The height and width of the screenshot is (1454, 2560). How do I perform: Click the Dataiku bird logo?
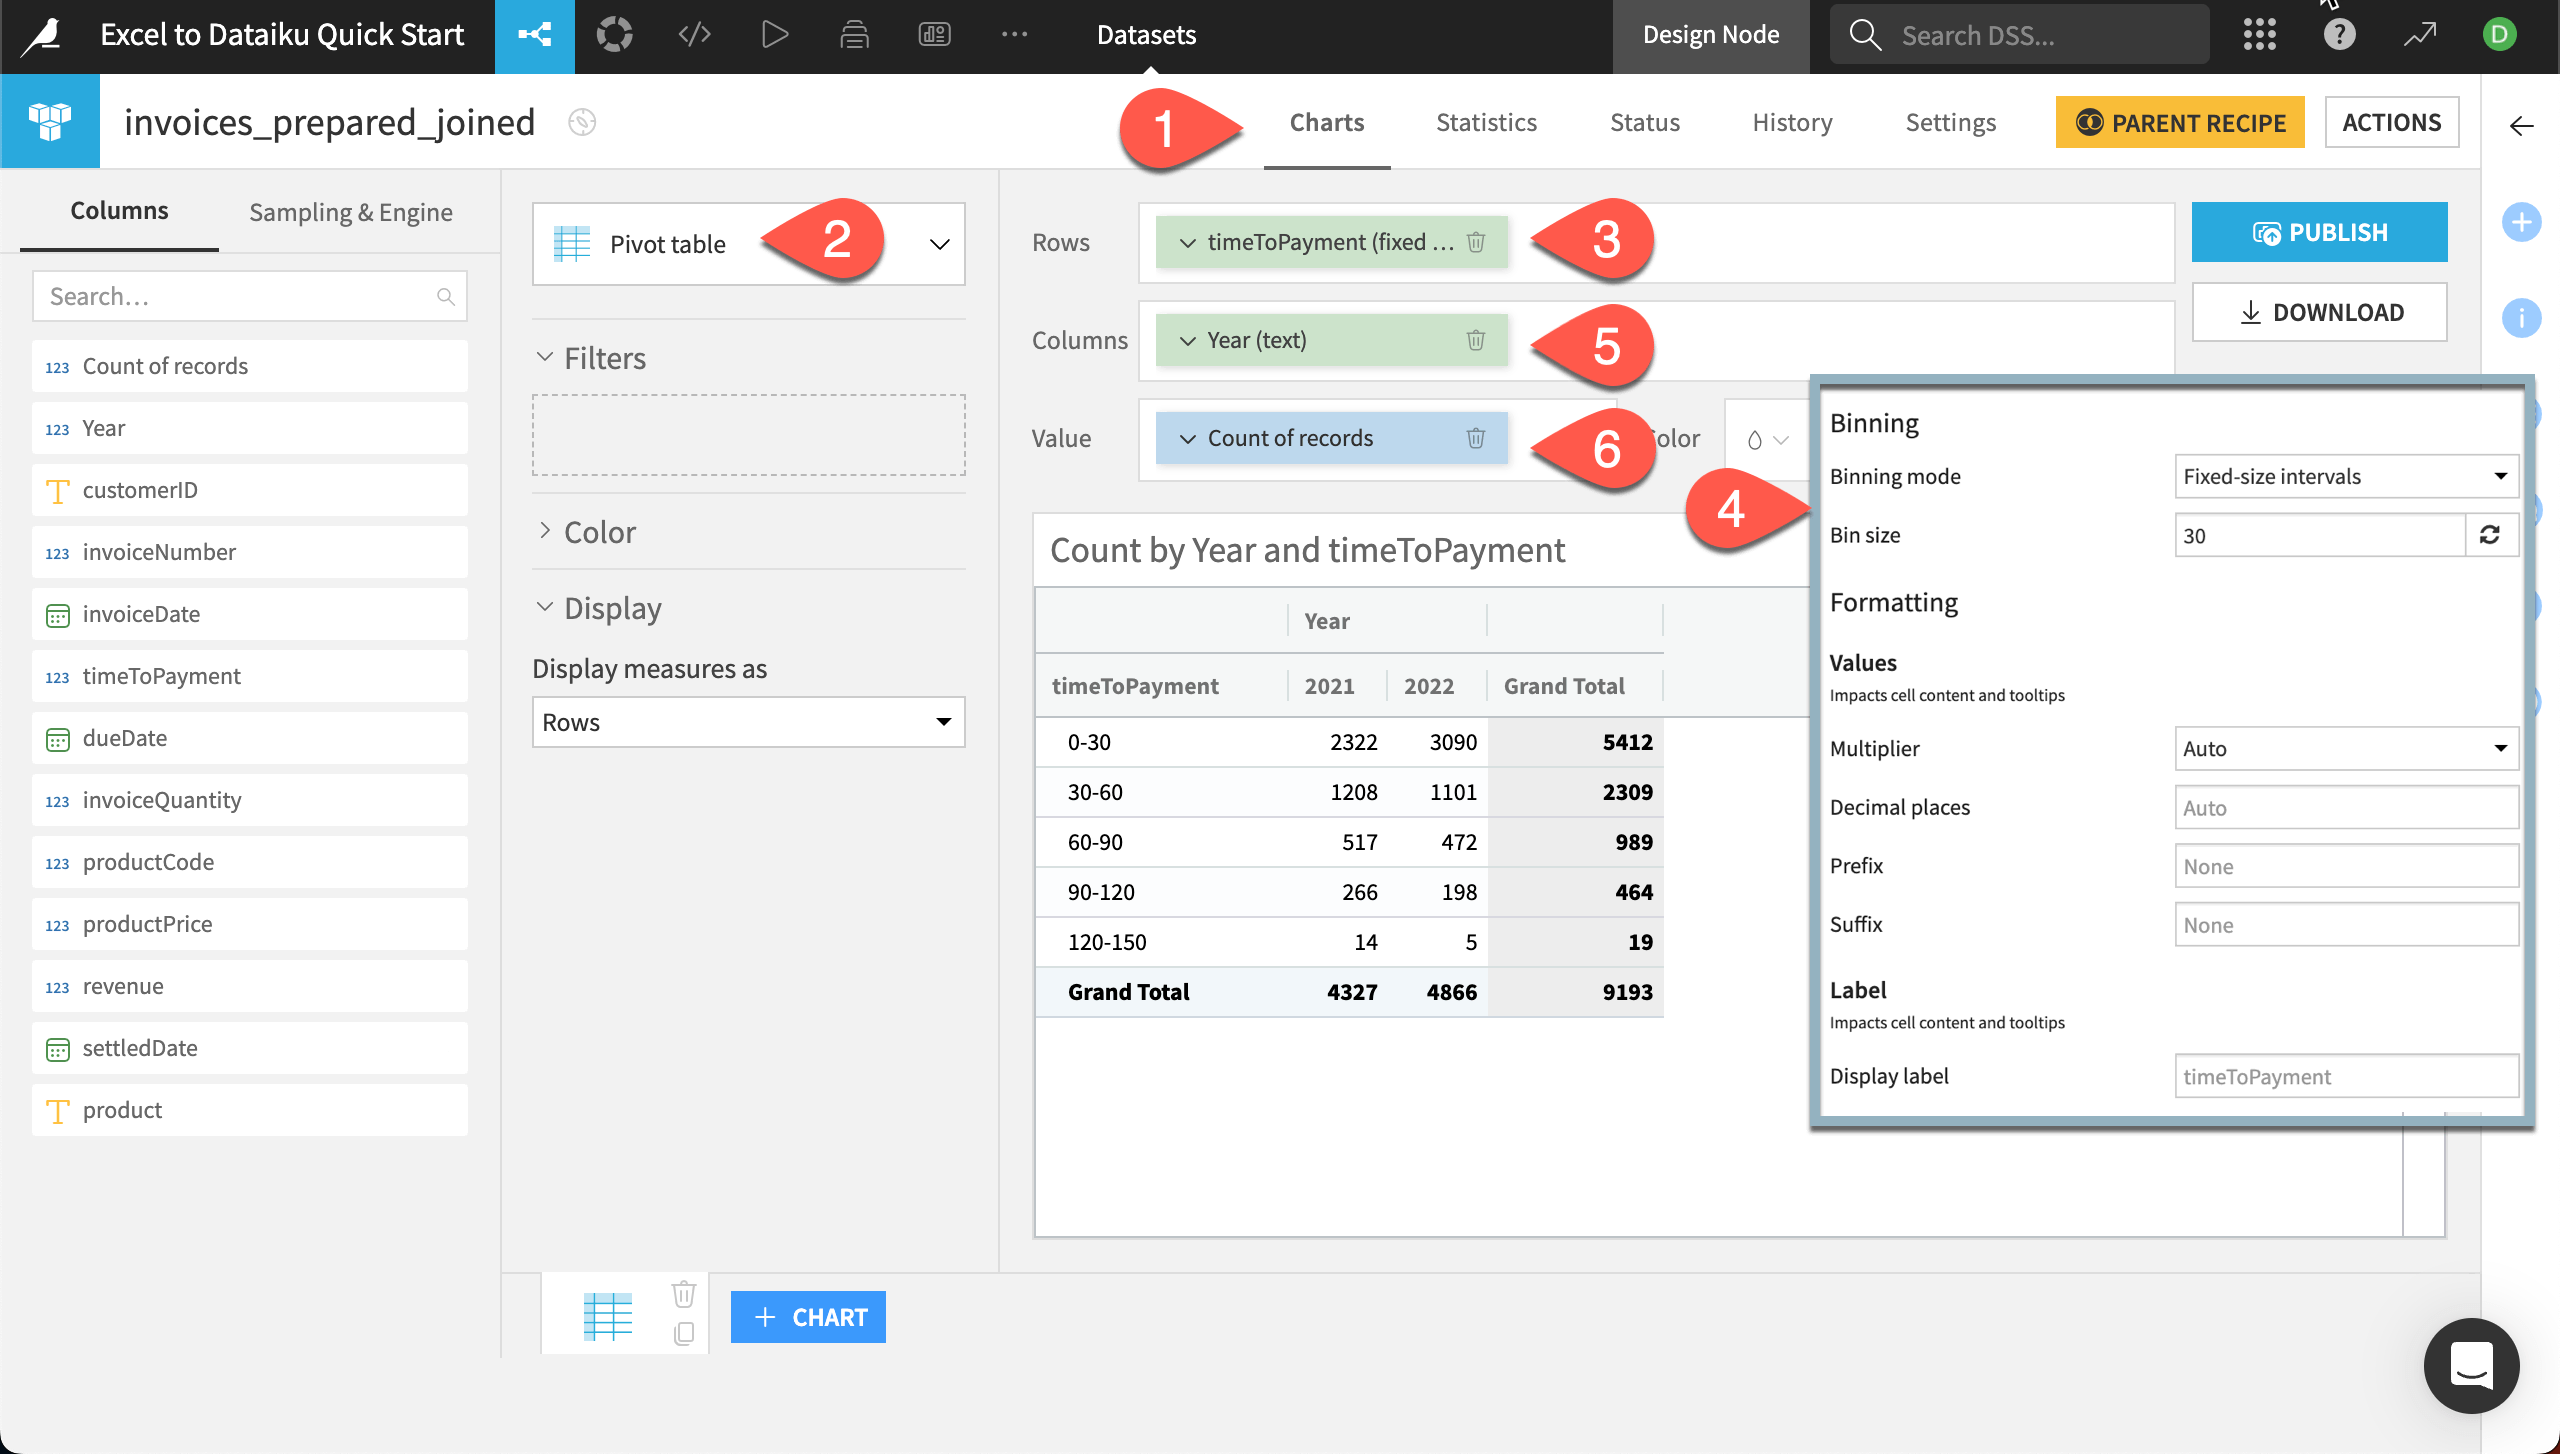click(43, 36)
